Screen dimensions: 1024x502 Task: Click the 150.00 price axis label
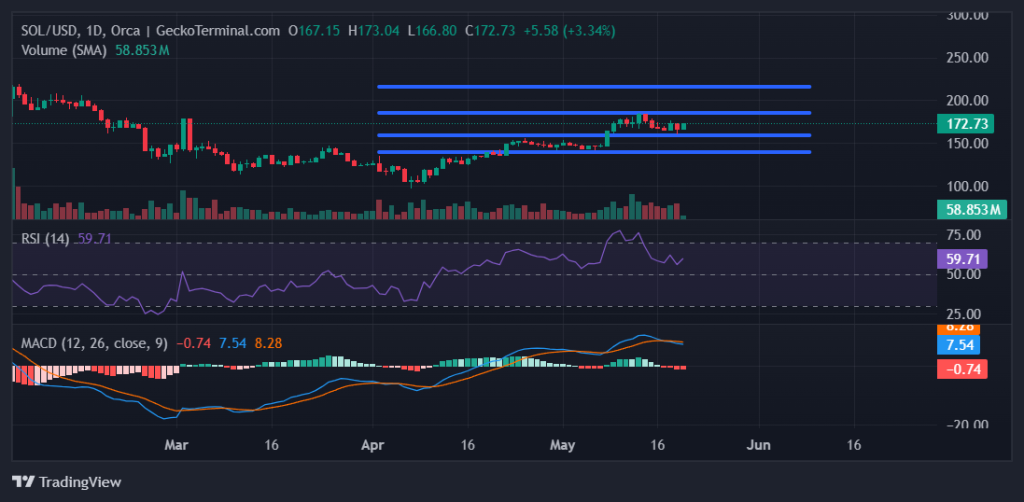(968, 144)
